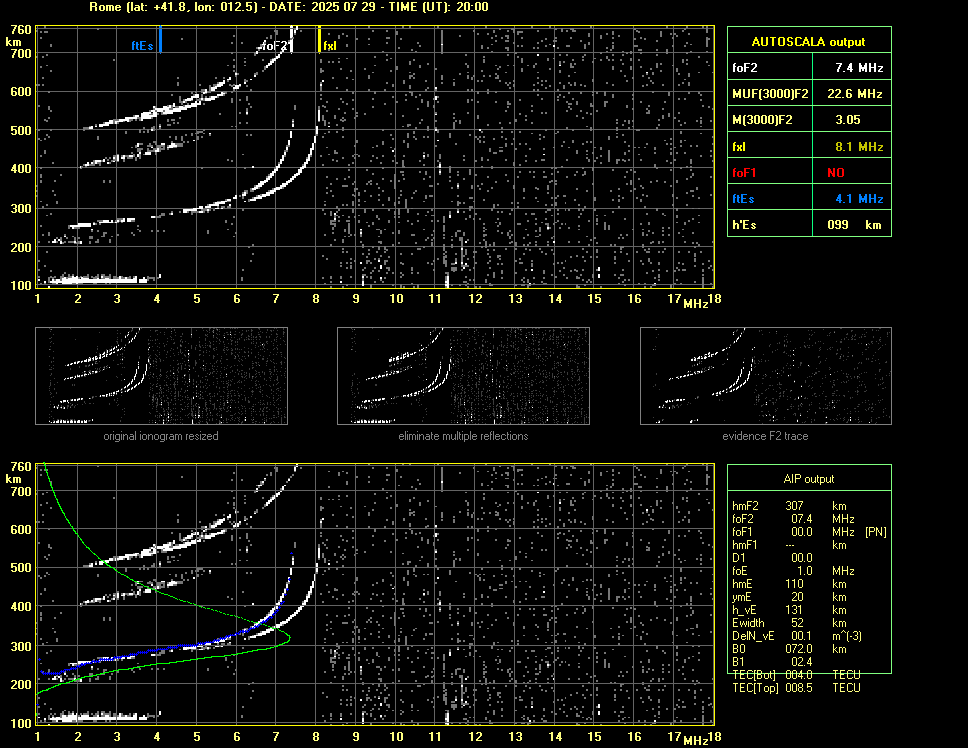Select the 4.1 MHz ftEs value
The height and width of the screenshot is (748, 968).
point(859,199)
